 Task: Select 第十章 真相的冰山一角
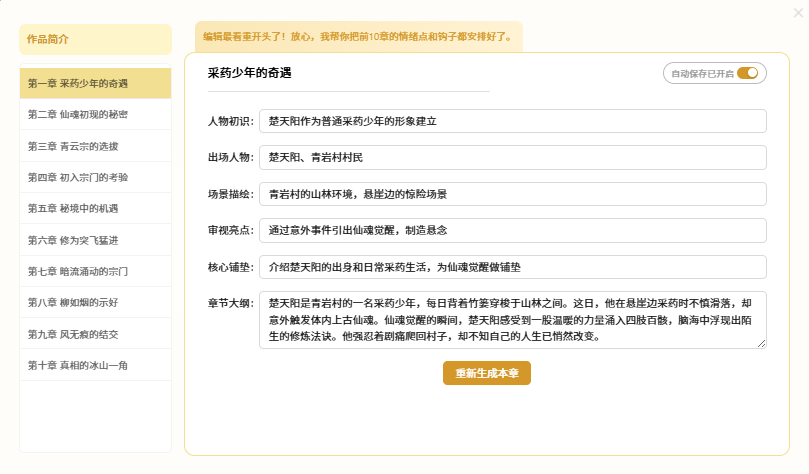pos(95,365)
